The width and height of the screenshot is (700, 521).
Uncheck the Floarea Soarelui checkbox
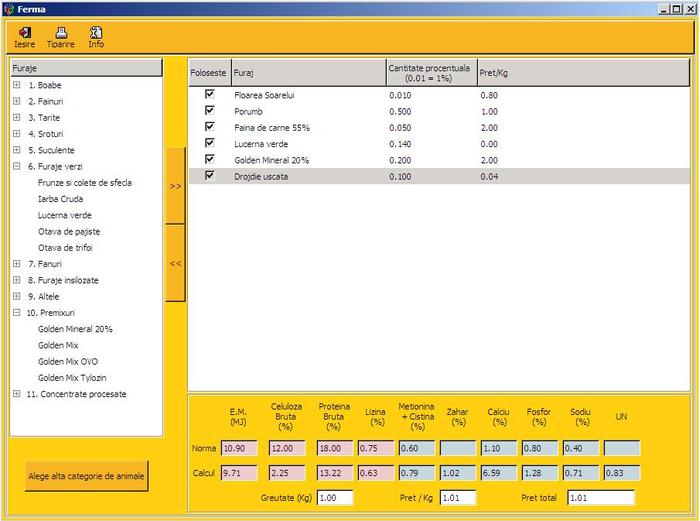210,94
